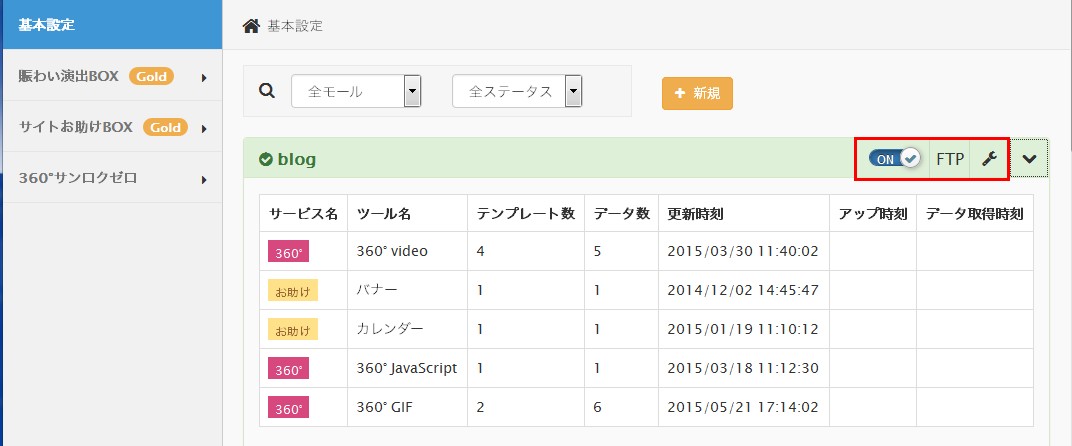The width and height of the screenshot is (1072, 446).
Task: Click the 360° video tool name
Action: (x=392, y=251)
